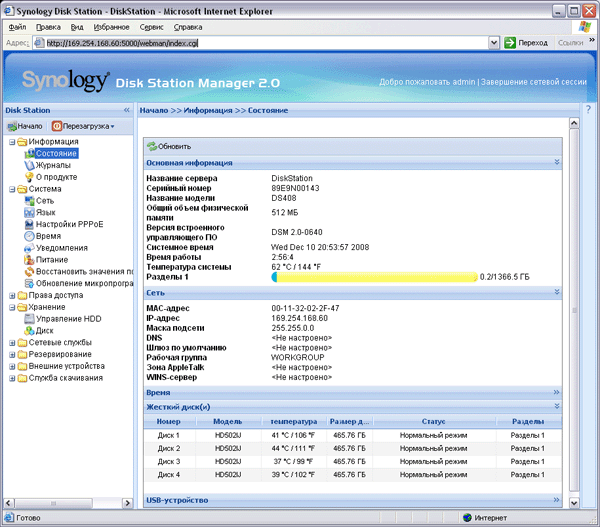600x527 pixels.
Task: Click the Уведомления icon
Action: 29,248
